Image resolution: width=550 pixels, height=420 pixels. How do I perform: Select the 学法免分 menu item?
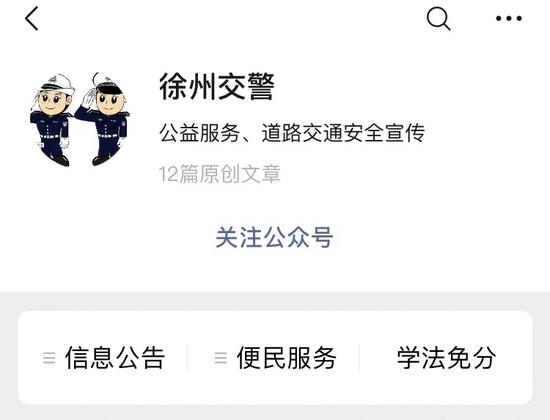tap(446, 358)
